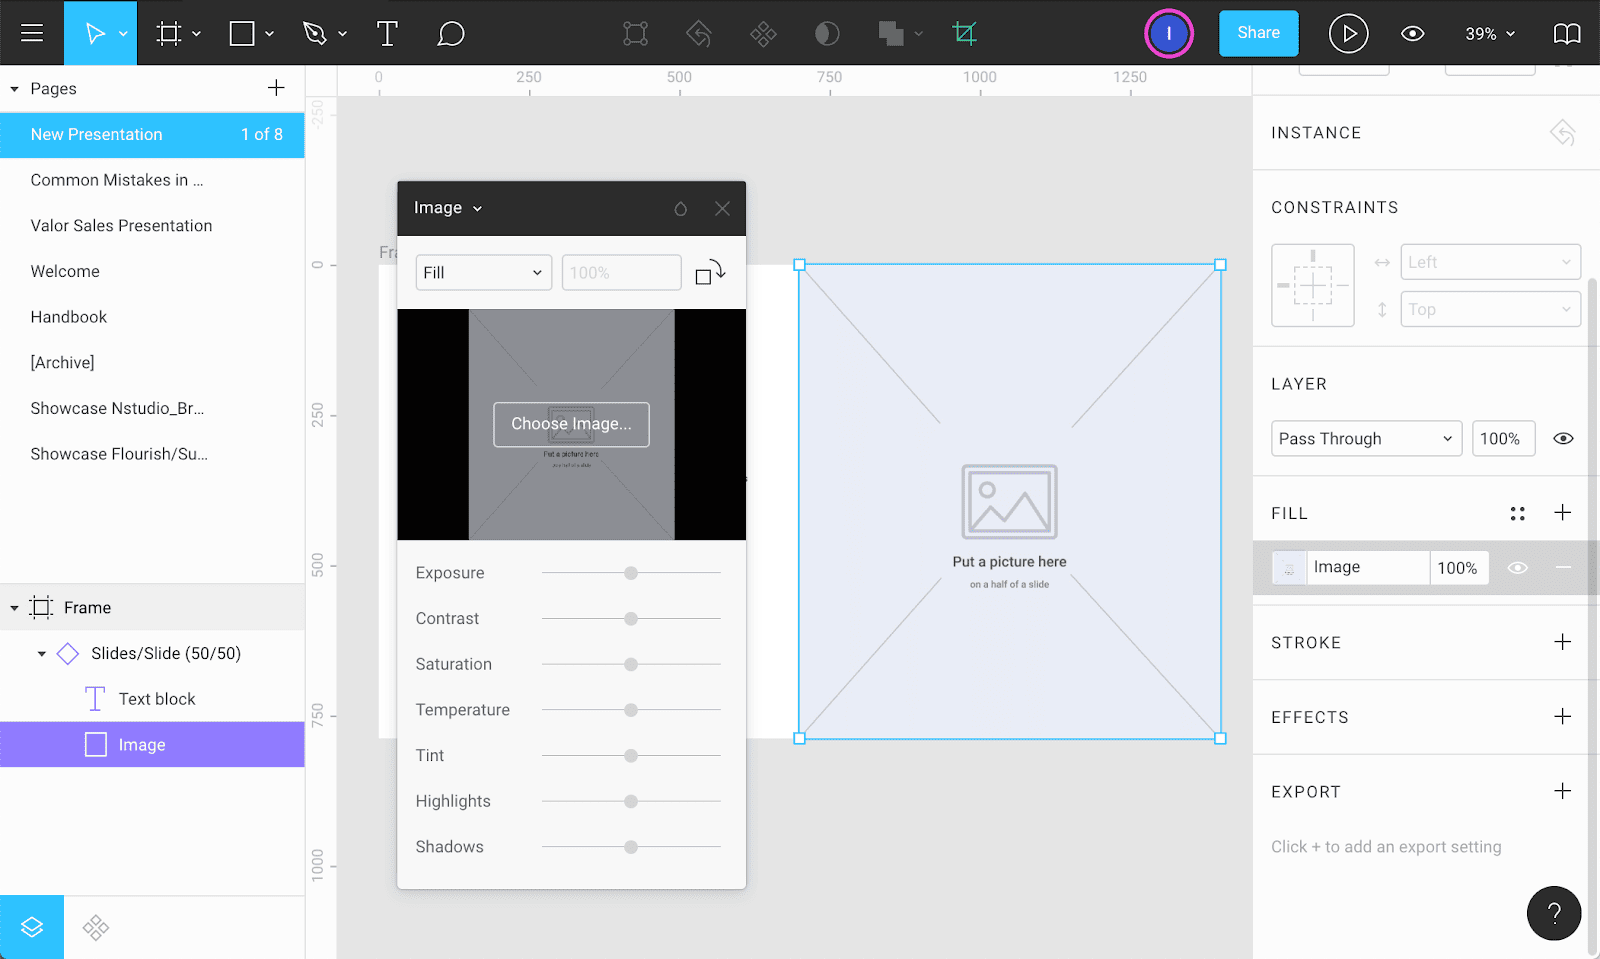Select the Pen tool

315,33
